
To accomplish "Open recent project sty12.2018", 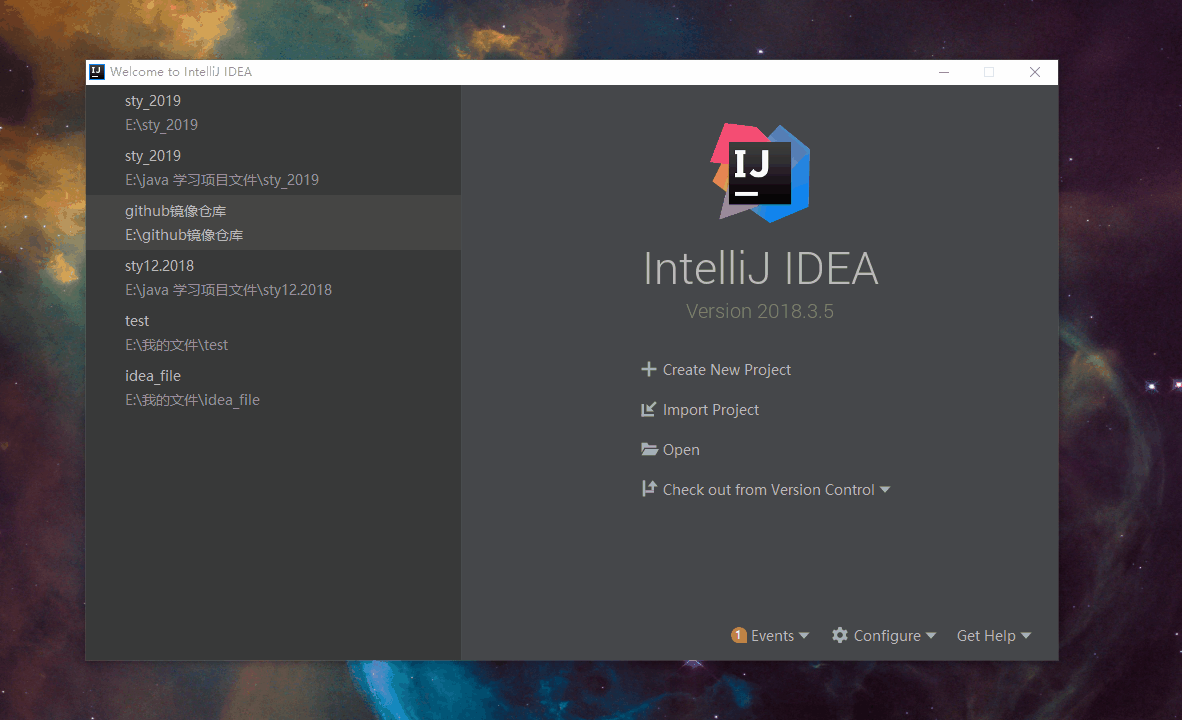I will 273,277.
